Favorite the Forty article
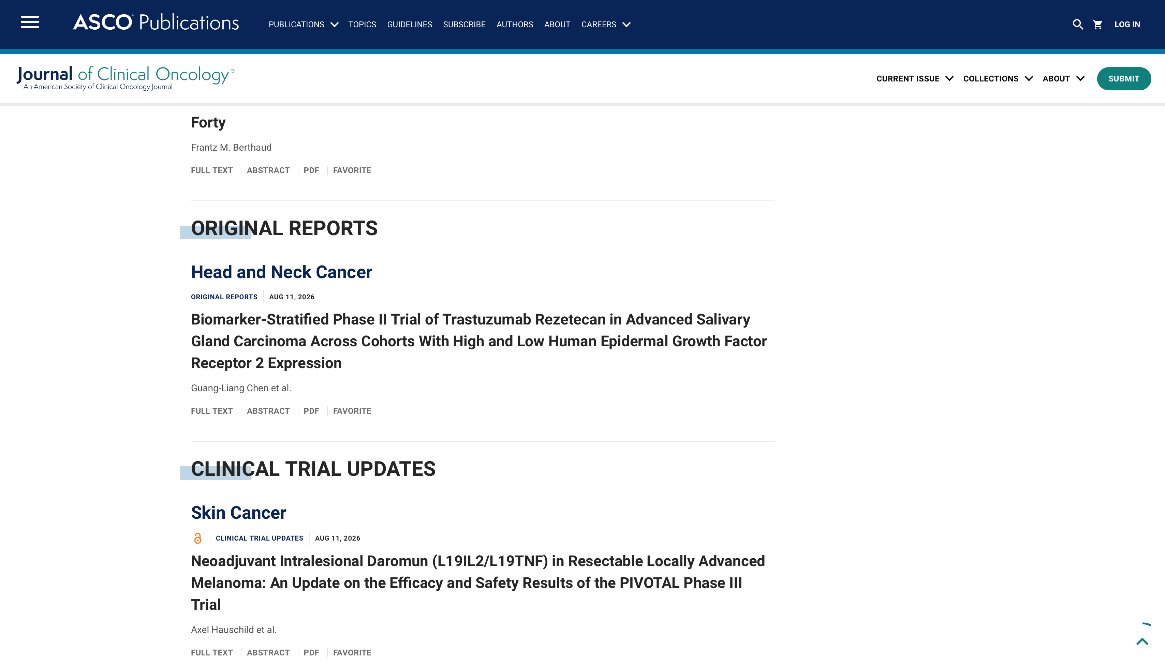Image resolution: width=1165 pixels, height=666 pixels. coord(352,170)
